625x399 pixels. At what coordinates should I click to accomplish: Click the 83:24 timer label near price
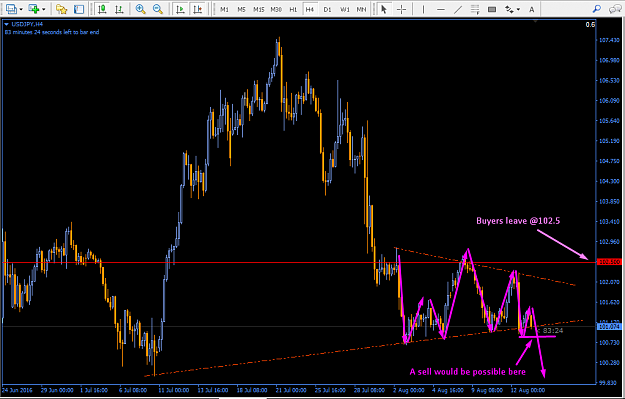[x=553, y=330]
